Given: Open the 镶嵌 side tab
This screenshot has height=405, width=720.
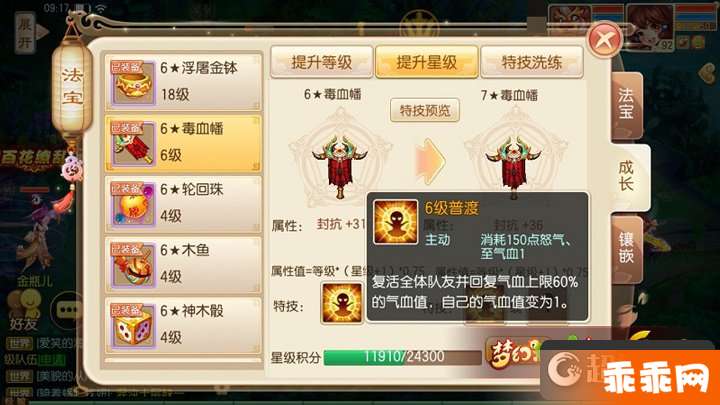Looking at the screenshot, I should [626, 248].
